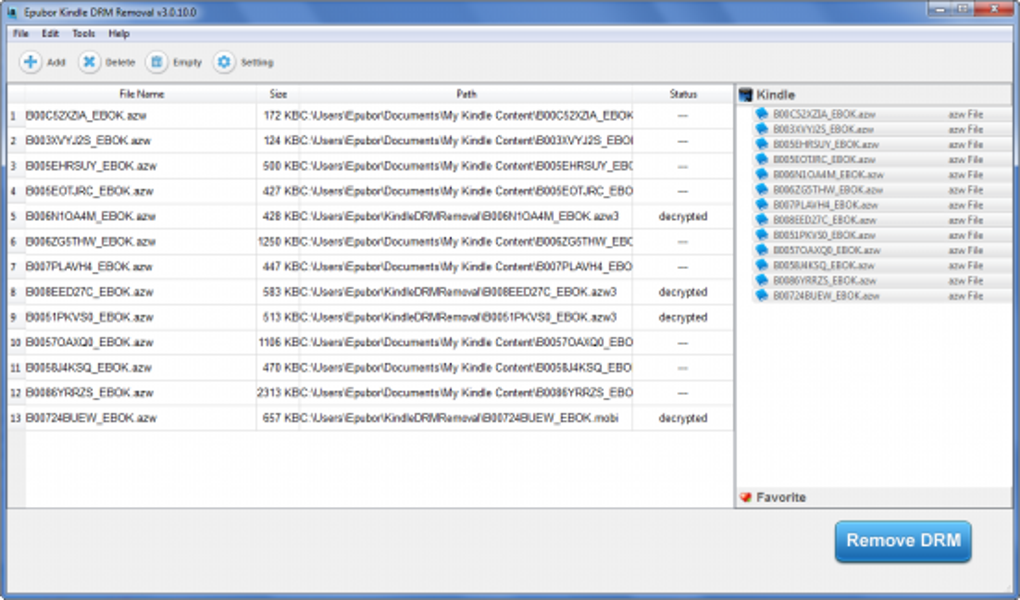This screenshot has height=600, width=1020.
Task: Select B006ZG5THW_EBOK.azw in file table
Action: pyautogui.click(x=90, y=241)
